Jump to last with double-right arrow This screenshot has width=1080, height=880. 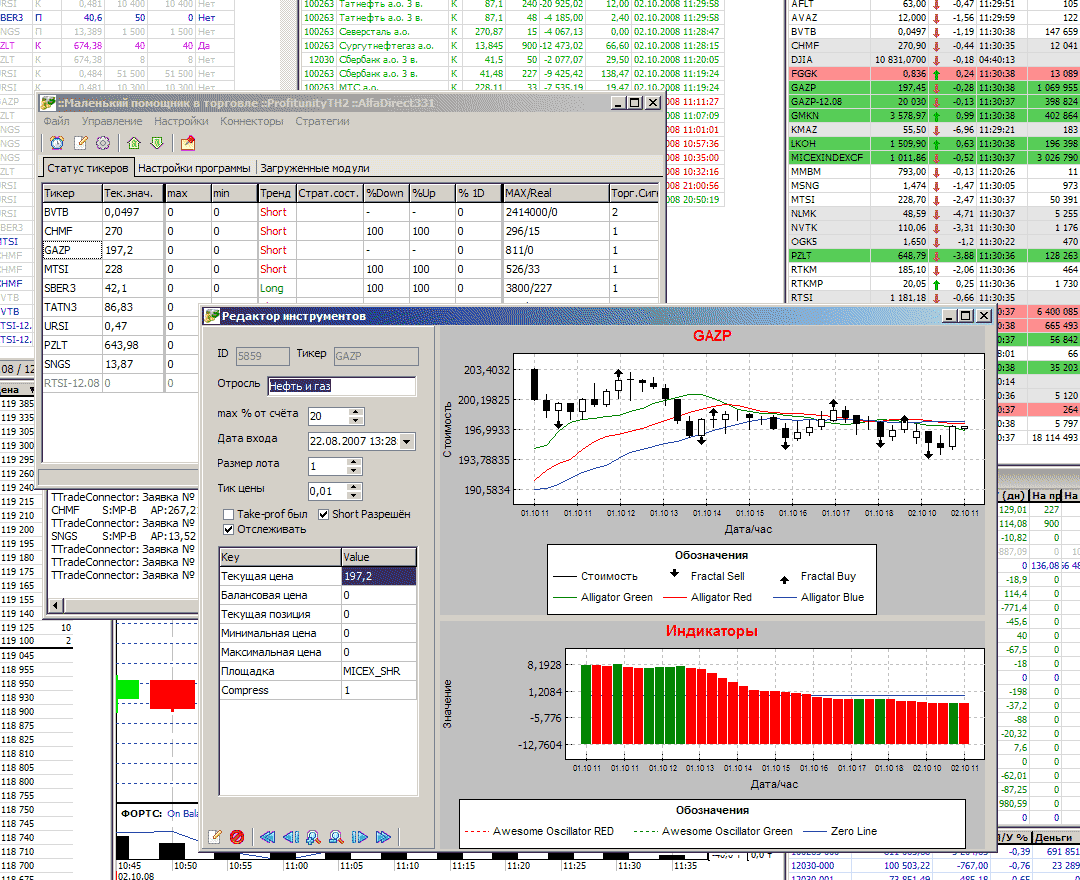click(x=383, y=837)
